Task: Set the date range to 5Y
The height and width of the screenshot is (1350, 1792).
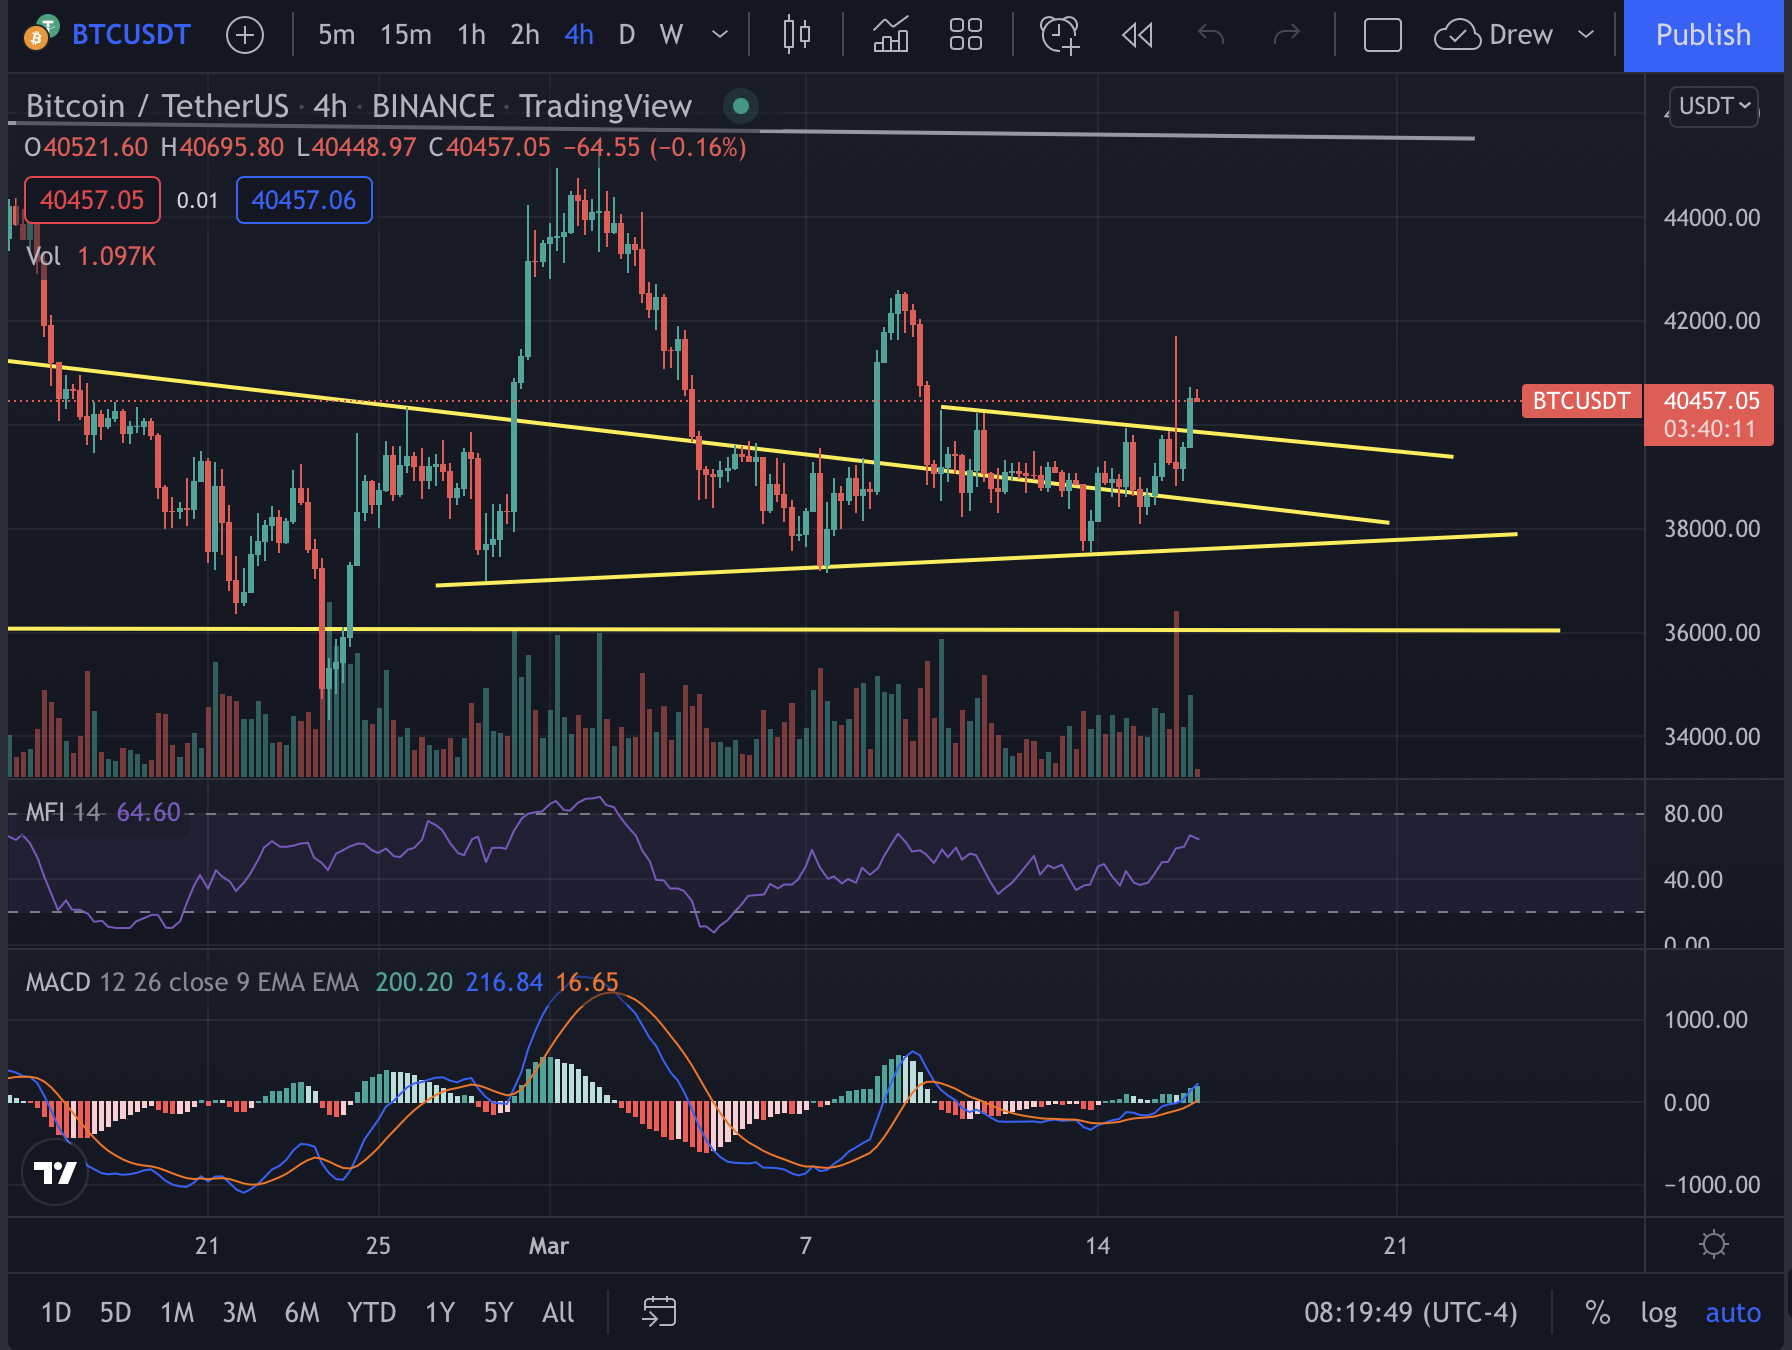Action: pos(498,1312)
